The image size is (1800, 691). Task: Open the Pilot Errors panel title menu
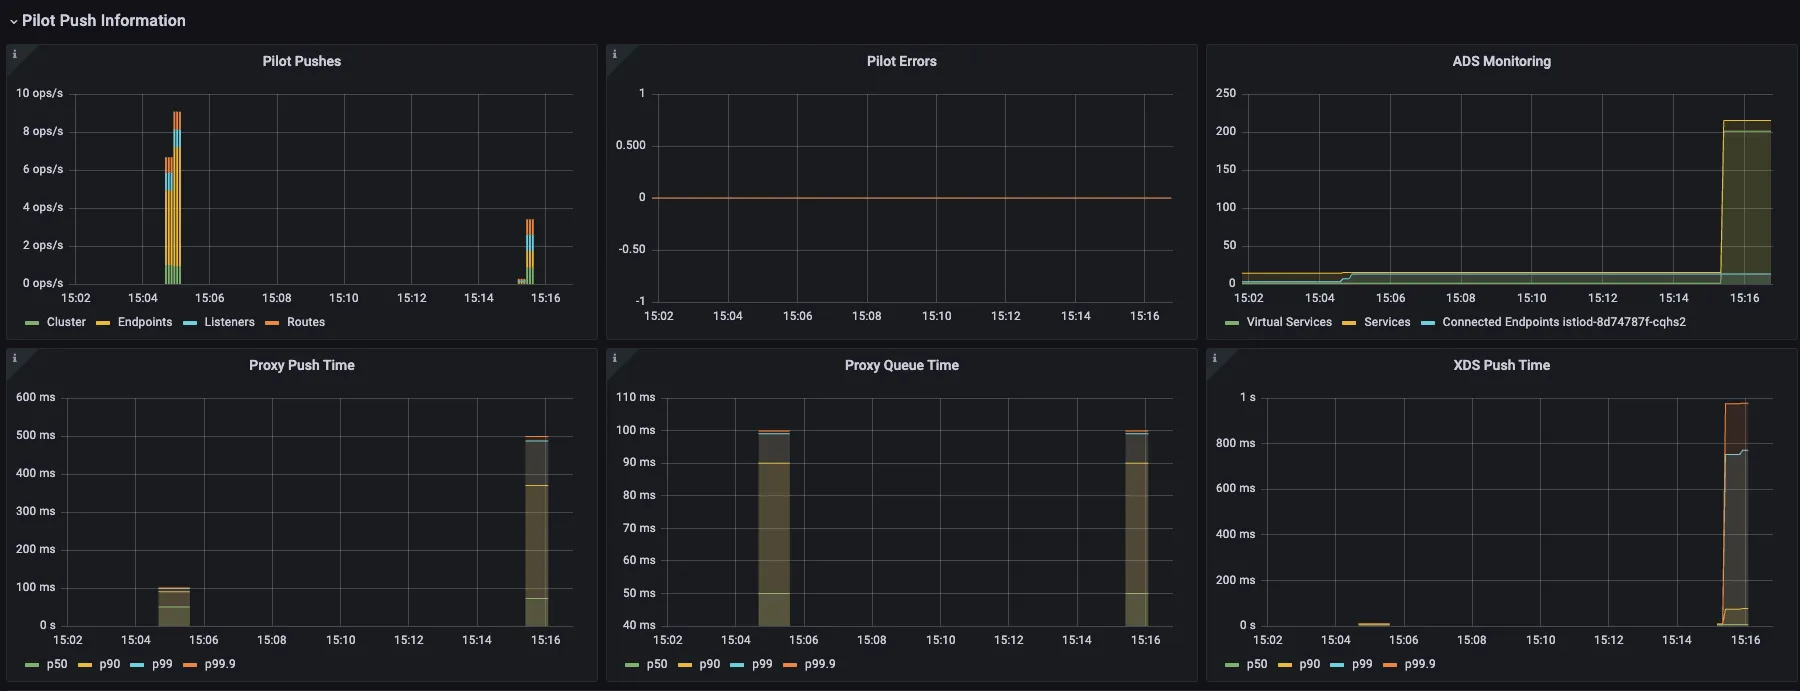pyautogui.click(x=902, y=61)
